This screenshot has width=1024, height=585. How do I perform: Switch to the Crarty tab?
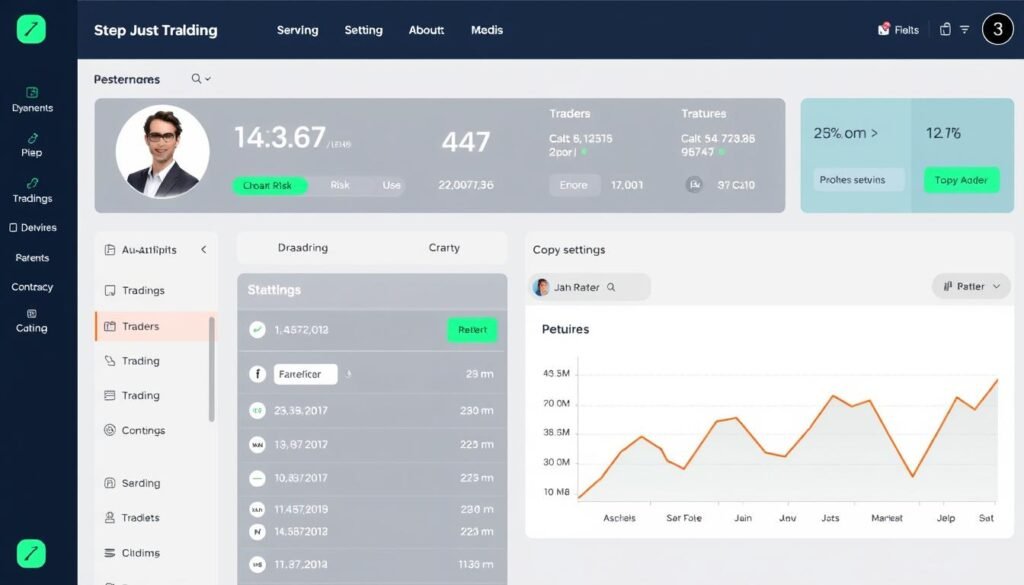(444, 248)
